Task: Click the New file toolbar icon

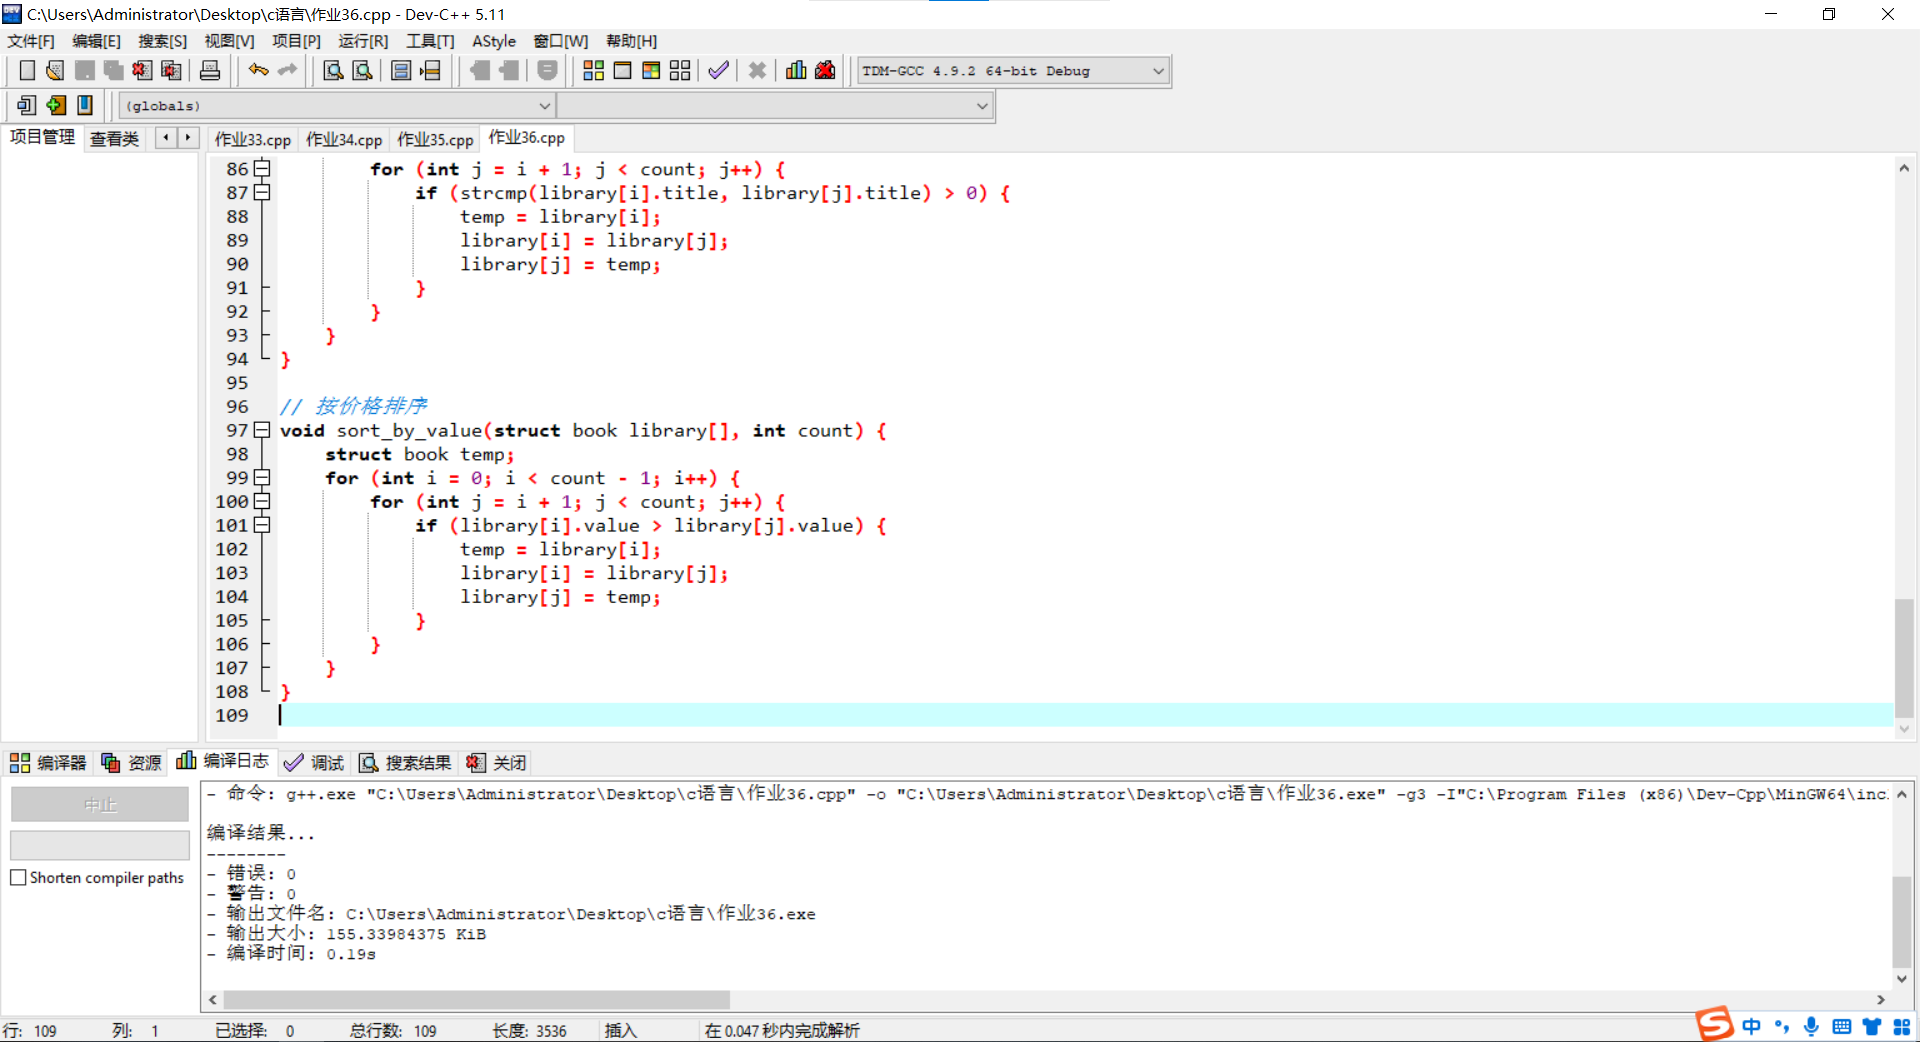Action: 27,70
